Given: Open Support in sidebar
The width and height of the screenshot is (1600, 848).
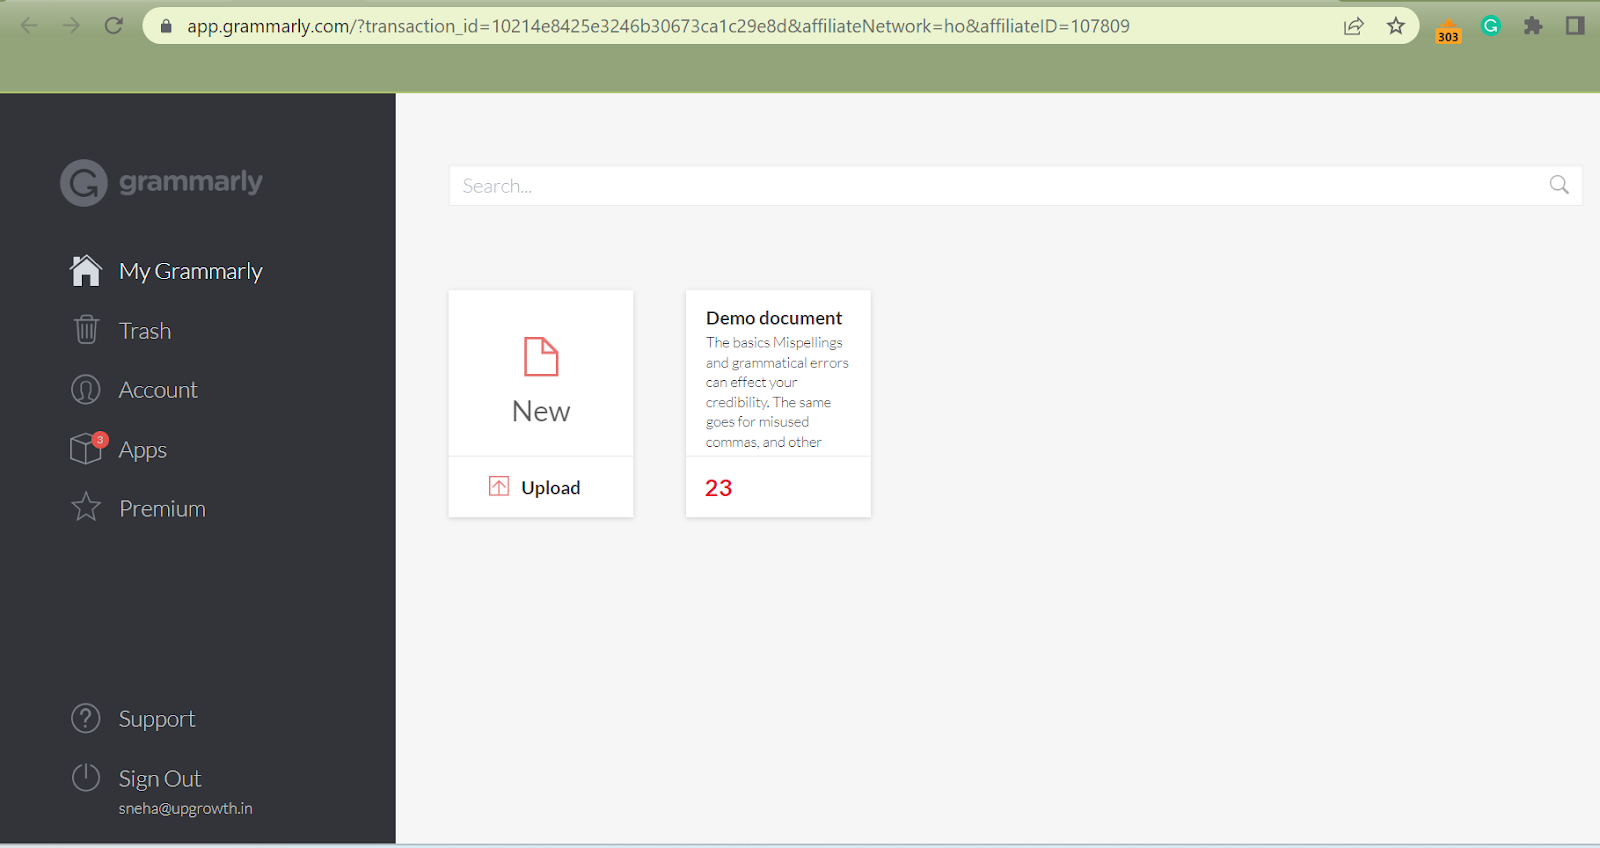Looking at the screenshot, I should point(157,719).
